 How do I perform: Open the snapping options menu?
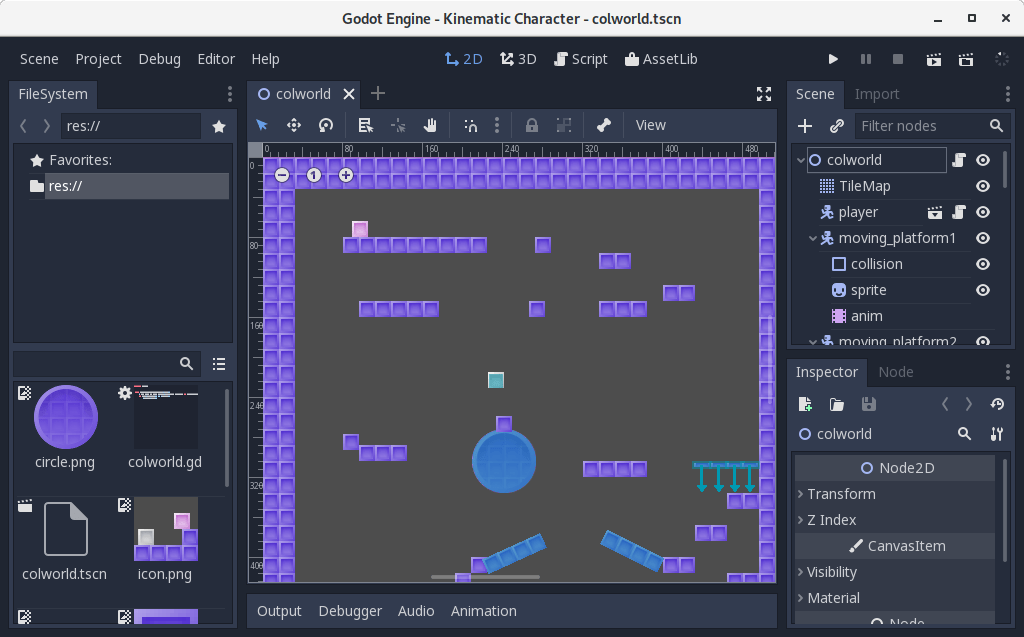coord(497,124)
